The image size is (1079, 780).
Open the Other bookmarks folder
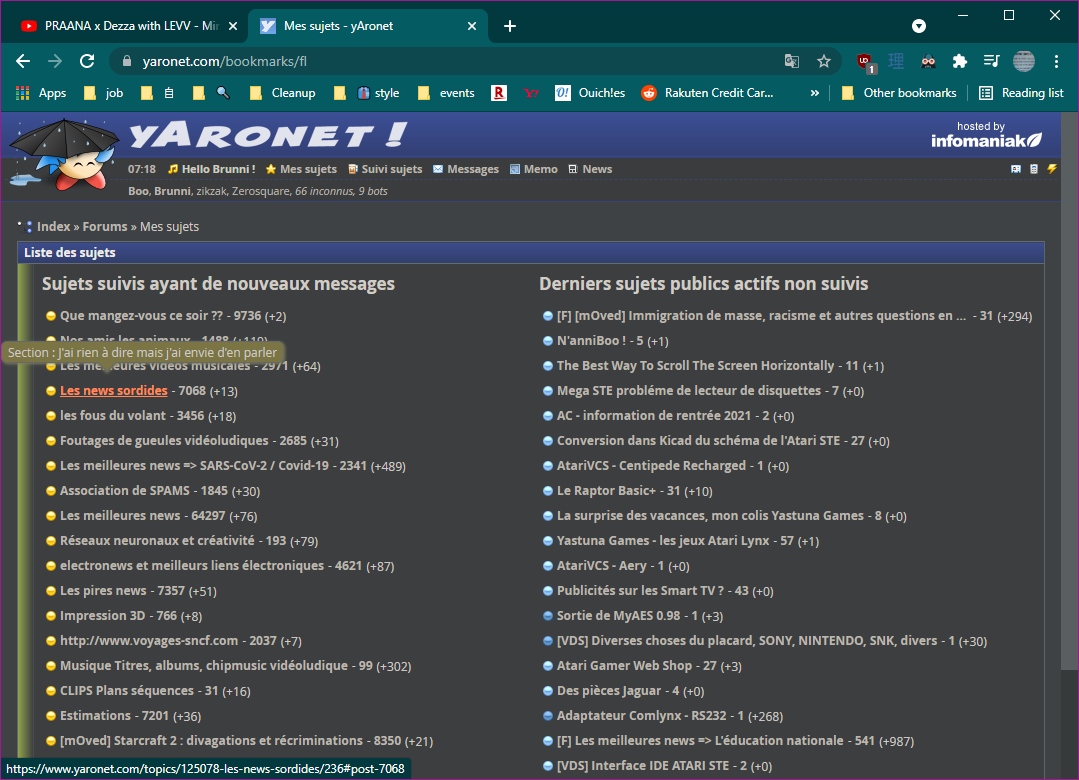(898, 93)
